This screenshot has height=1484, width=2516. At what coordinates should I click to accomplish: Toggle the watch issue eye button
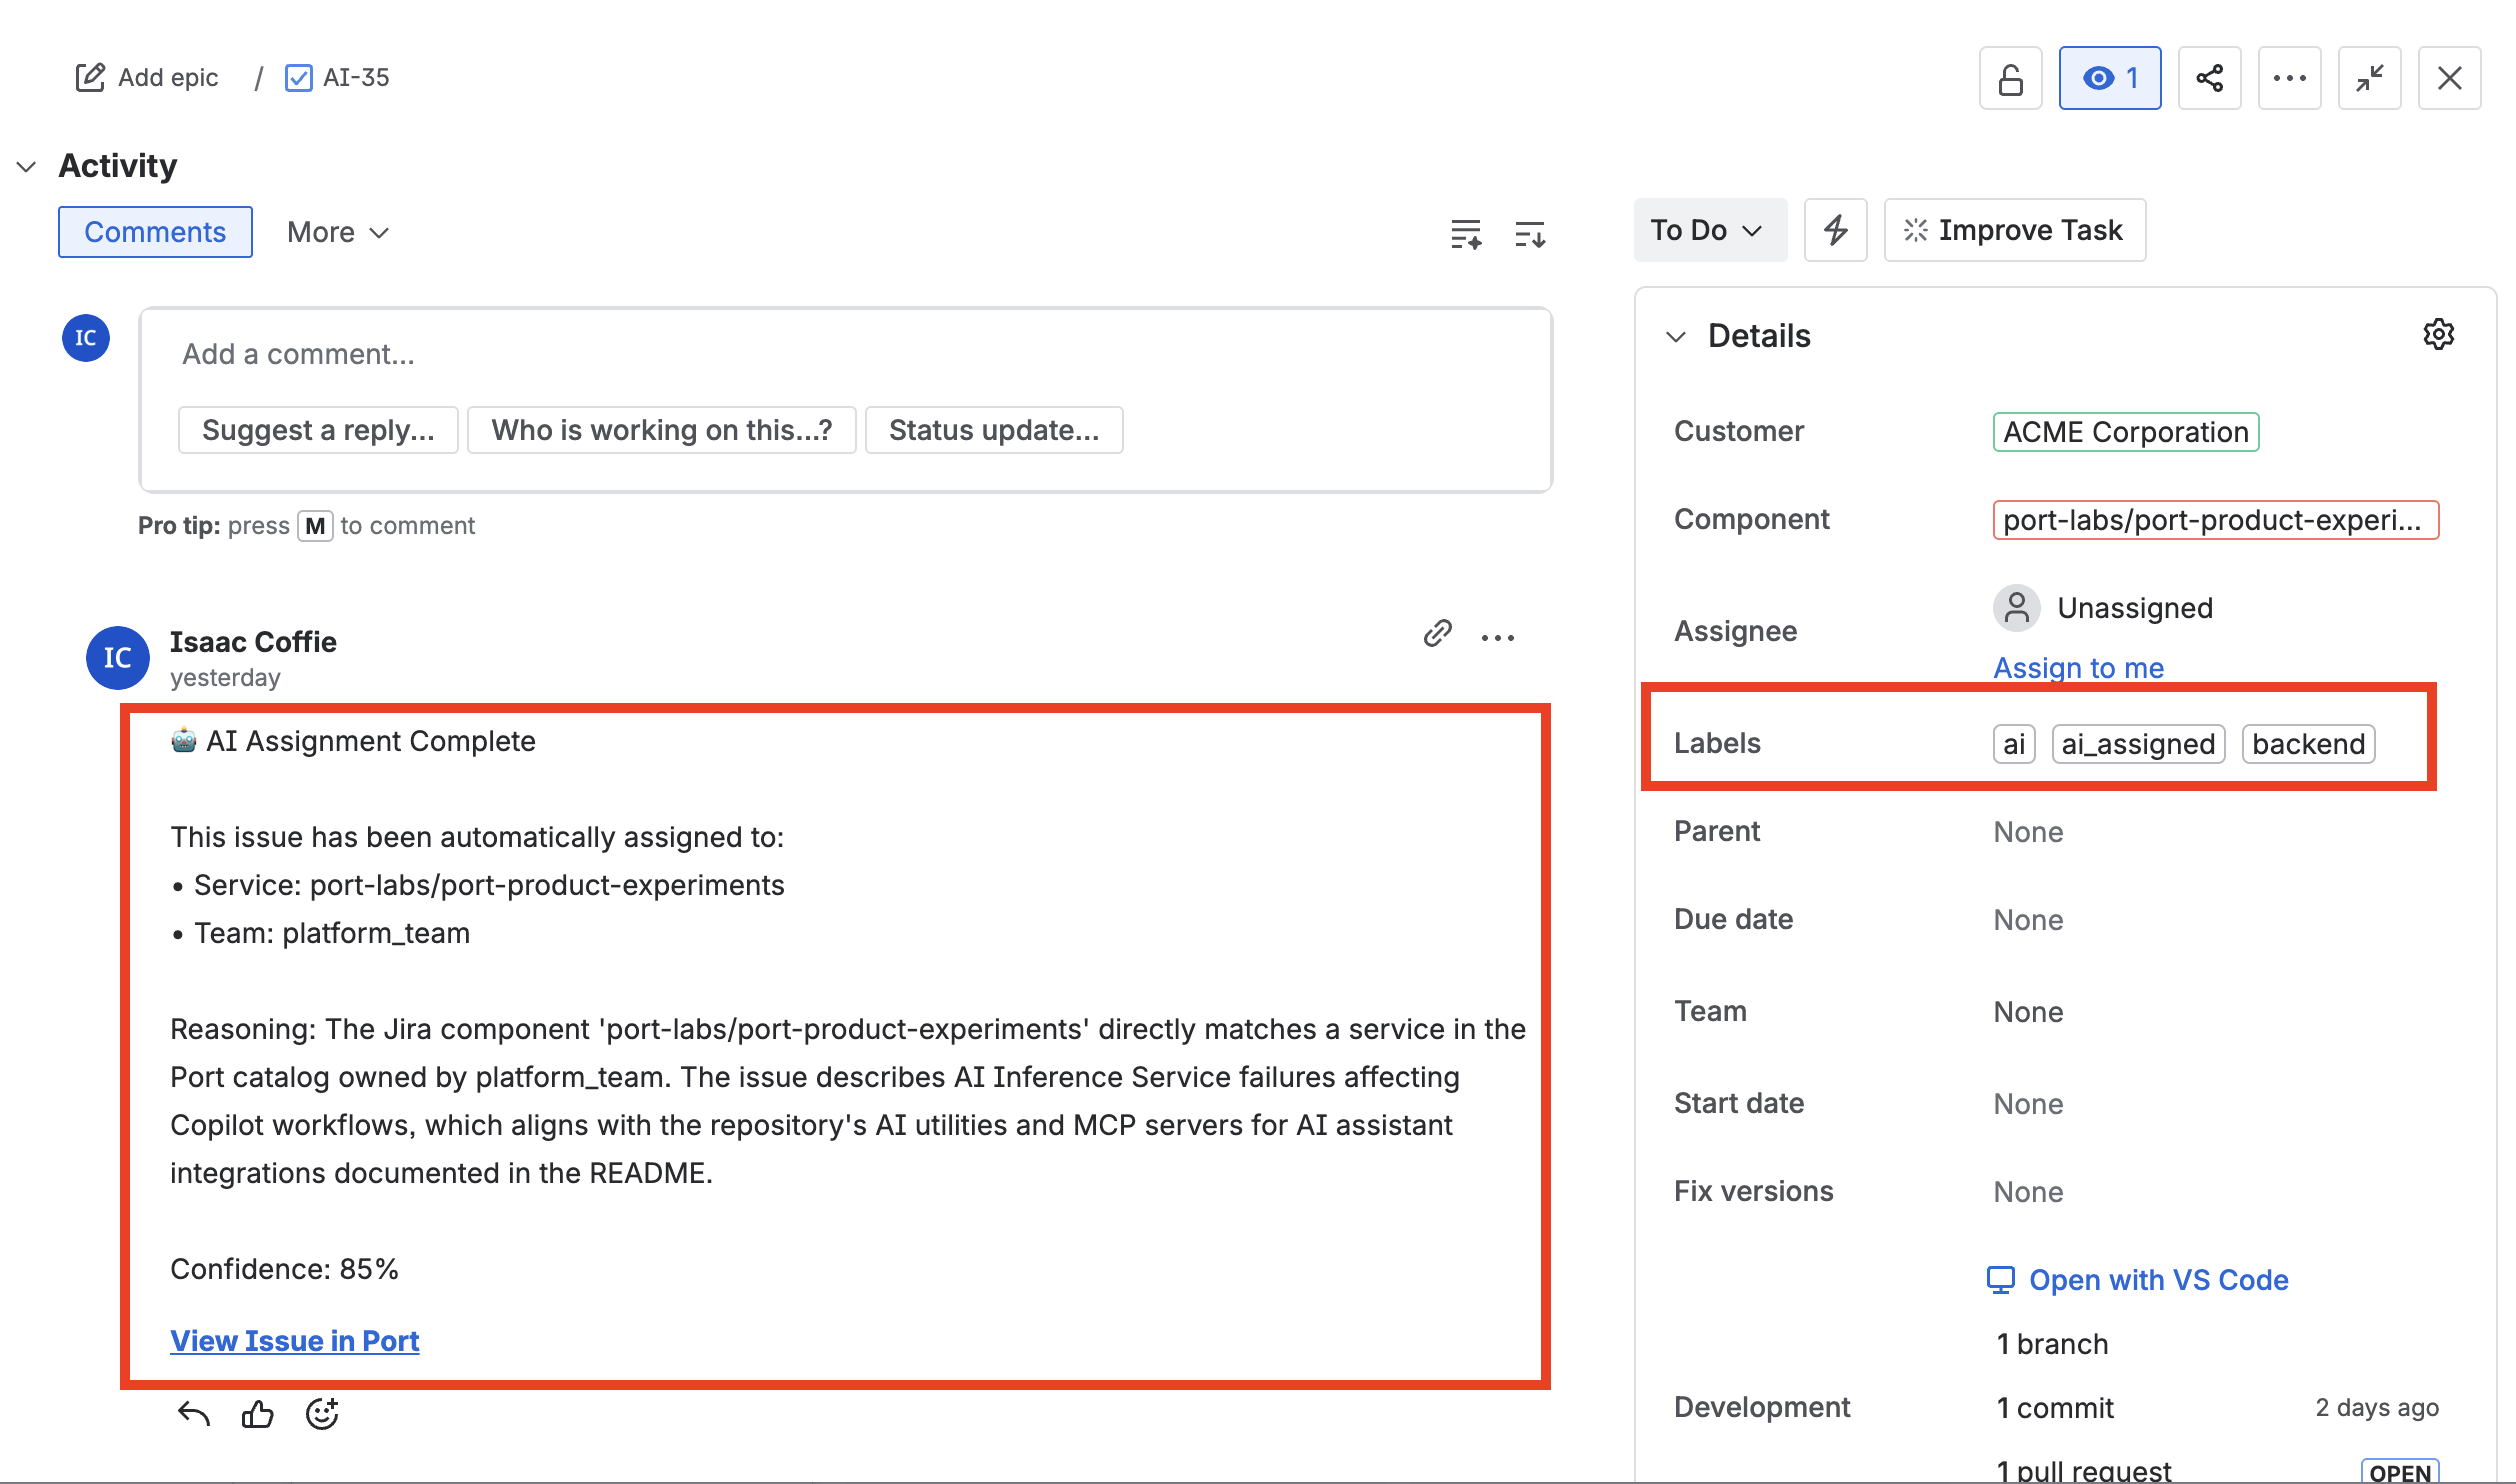2109,78
